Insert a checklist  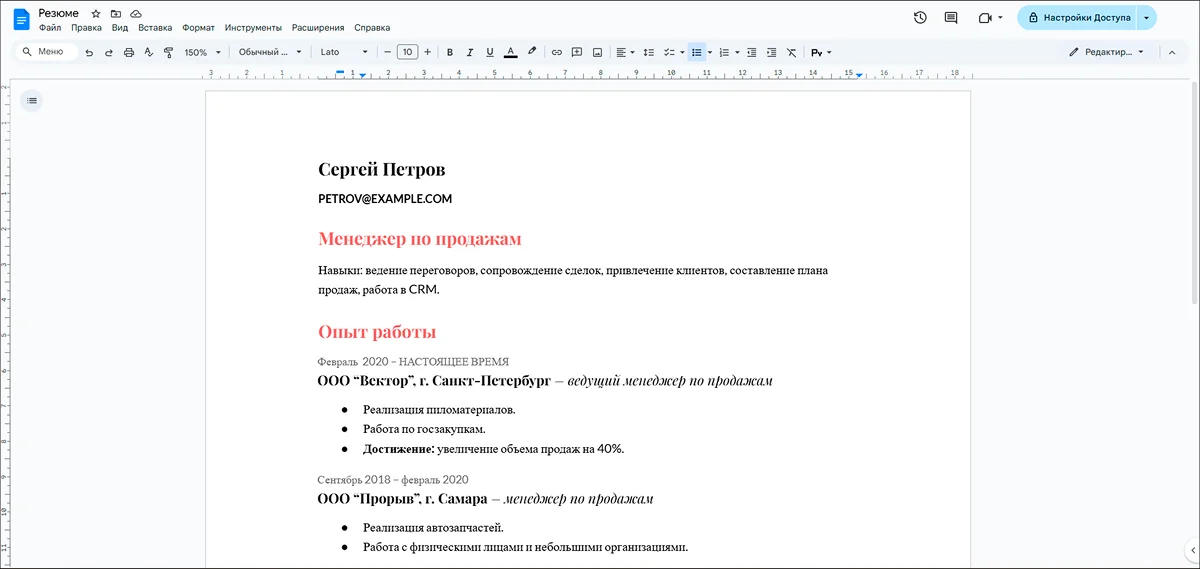click(669, 52)
